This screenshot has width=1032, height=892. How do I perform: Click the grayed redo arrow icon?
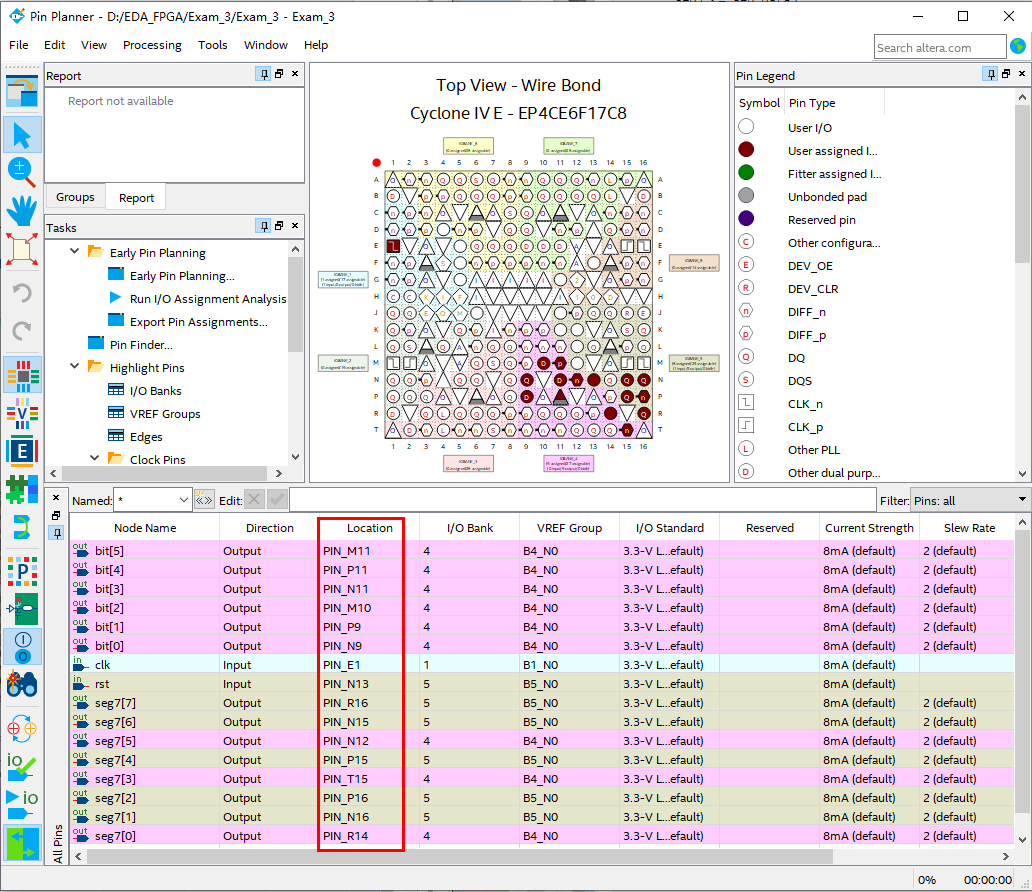(22, 330)
